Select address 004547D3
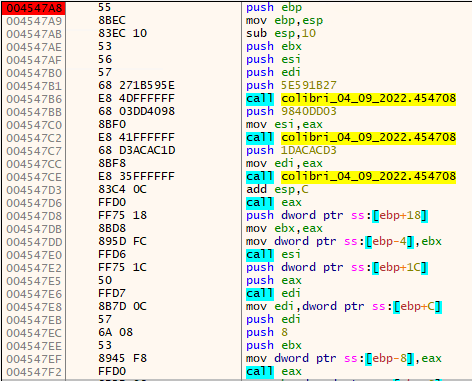Image resolution: width=472 pixels, height=381 pixels. click(x=34, y=190)
